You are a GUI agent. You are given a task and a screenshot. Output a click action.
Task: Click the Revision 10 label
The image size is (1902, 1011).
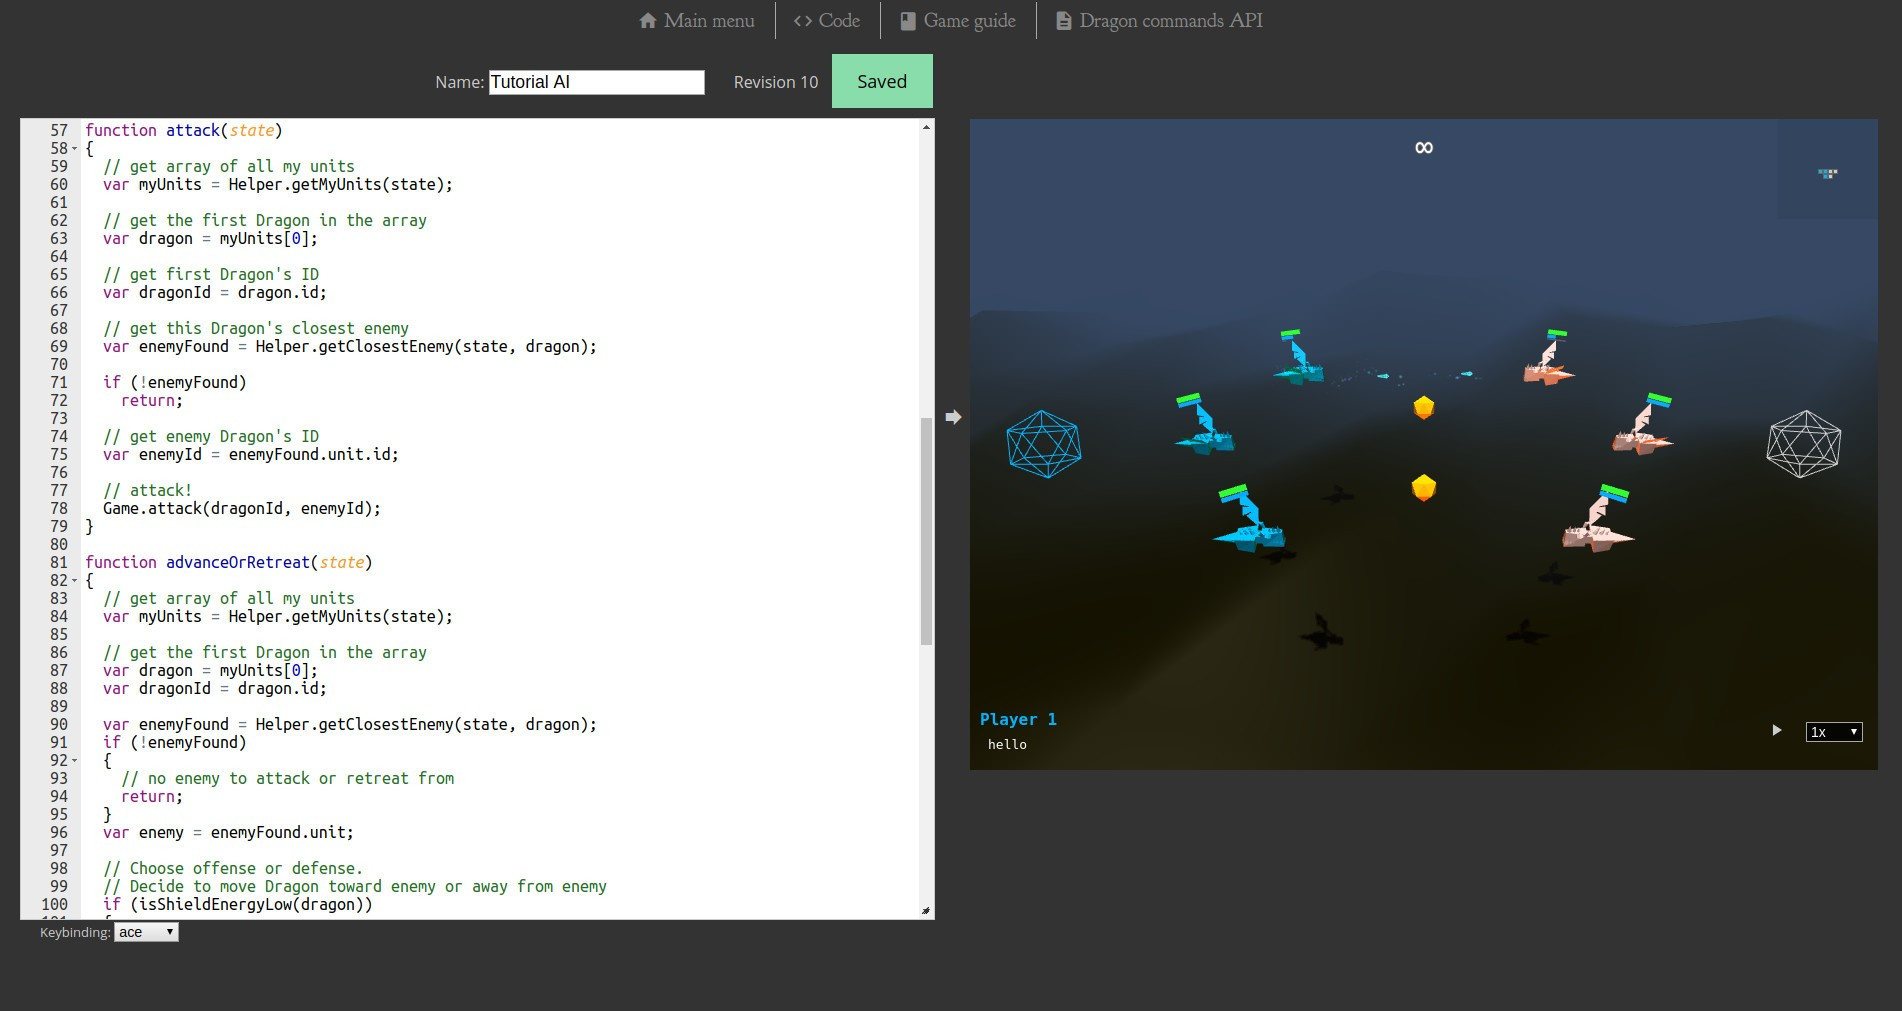point(776,82)
